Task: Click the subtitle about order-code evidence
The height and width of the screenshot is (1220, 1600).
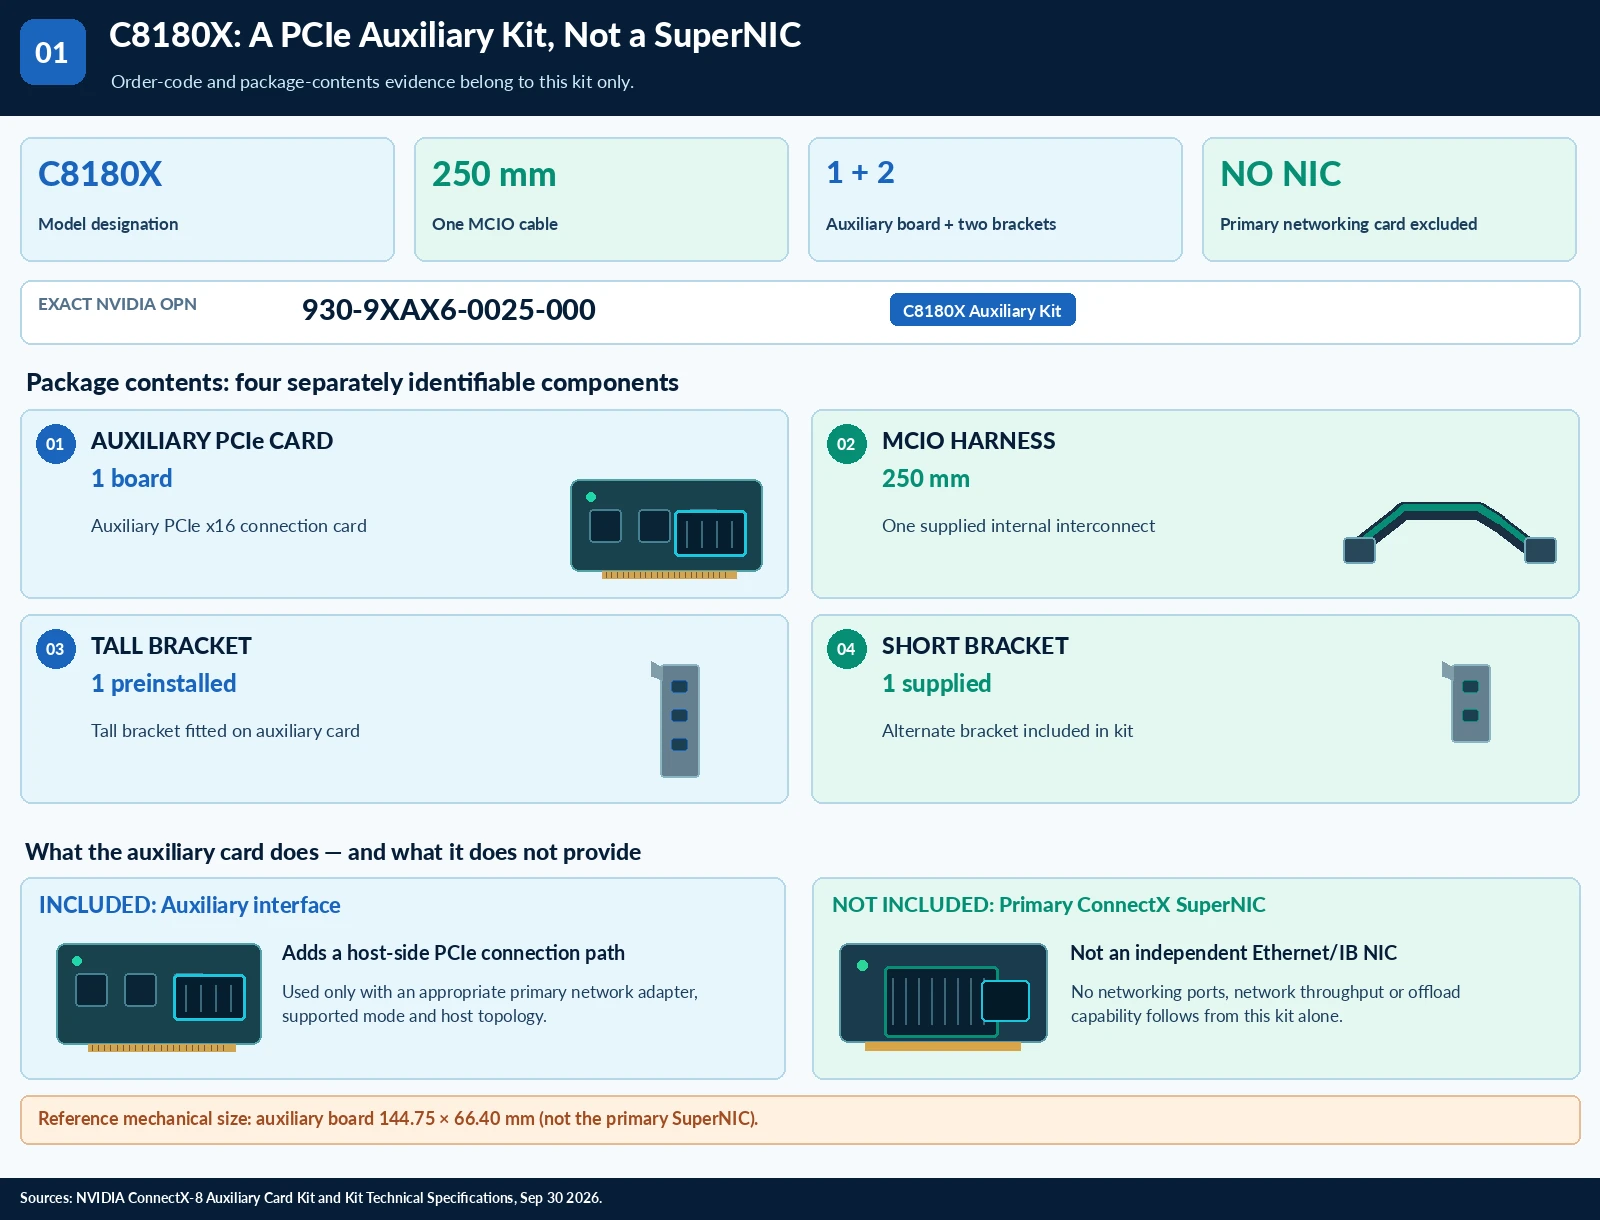Action: coord(372,82)
